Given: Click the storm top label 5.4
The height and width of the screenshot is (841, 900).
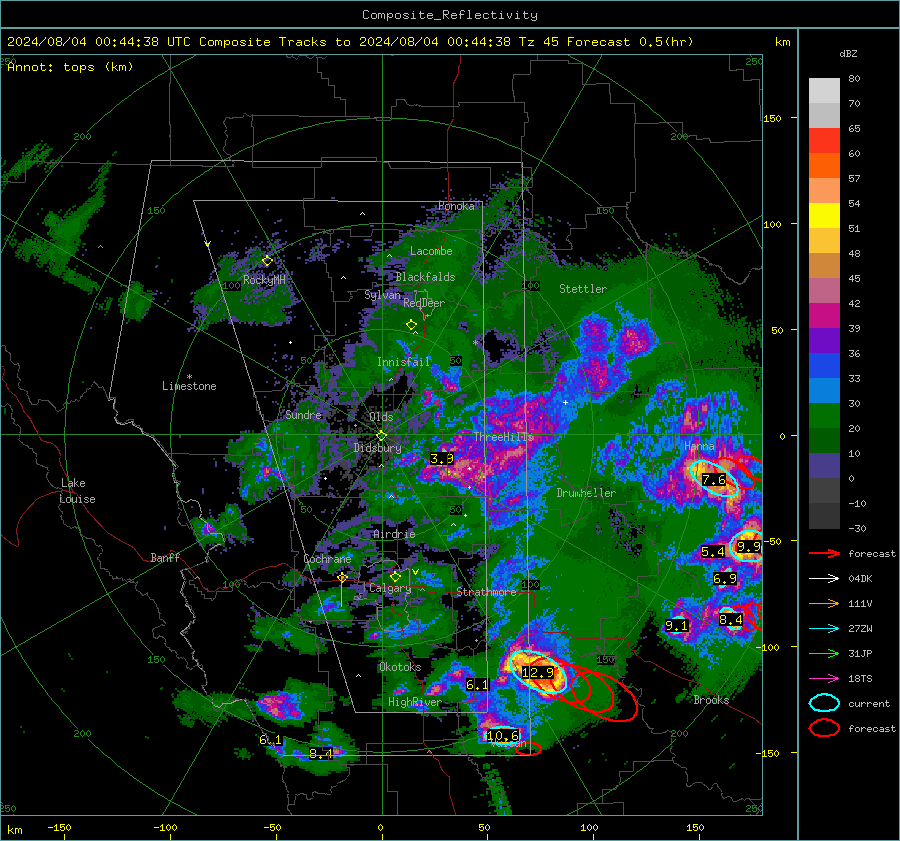Looking at the screenshot, I should 712,552.
